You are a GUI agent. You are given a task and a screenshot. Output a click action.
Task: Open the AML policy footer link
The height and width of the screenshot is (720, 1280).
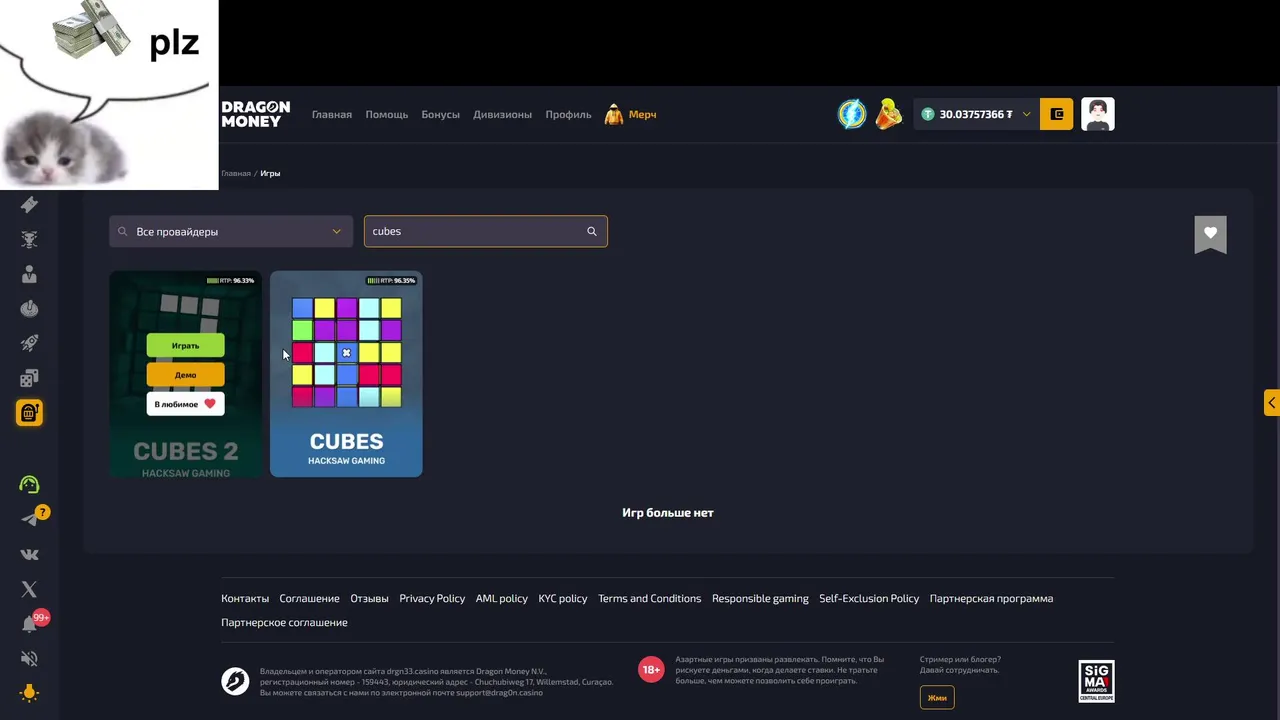pos(502,598)
